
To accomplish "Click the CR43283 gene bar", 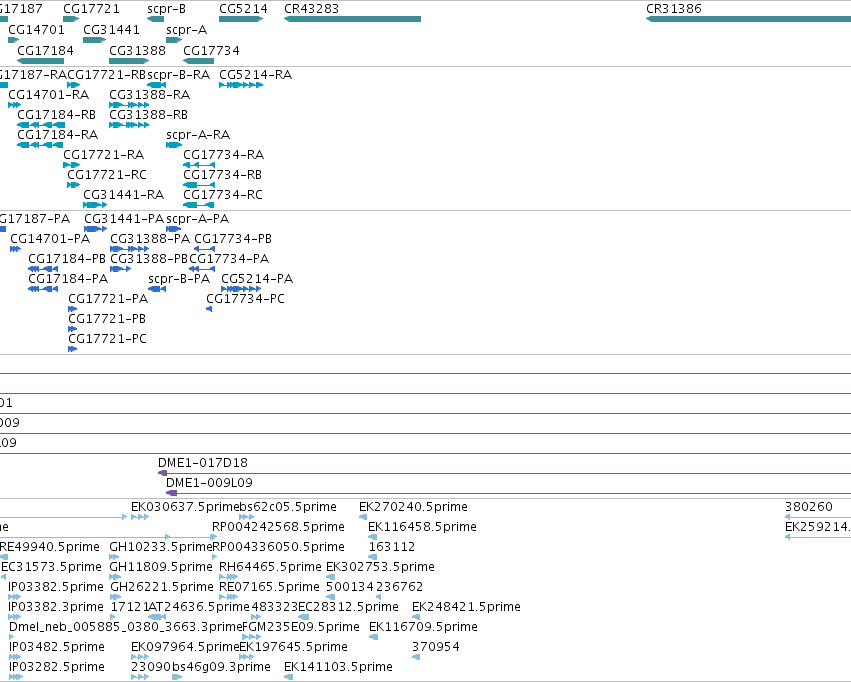I will pyautogui.click(x=352, y=19).
